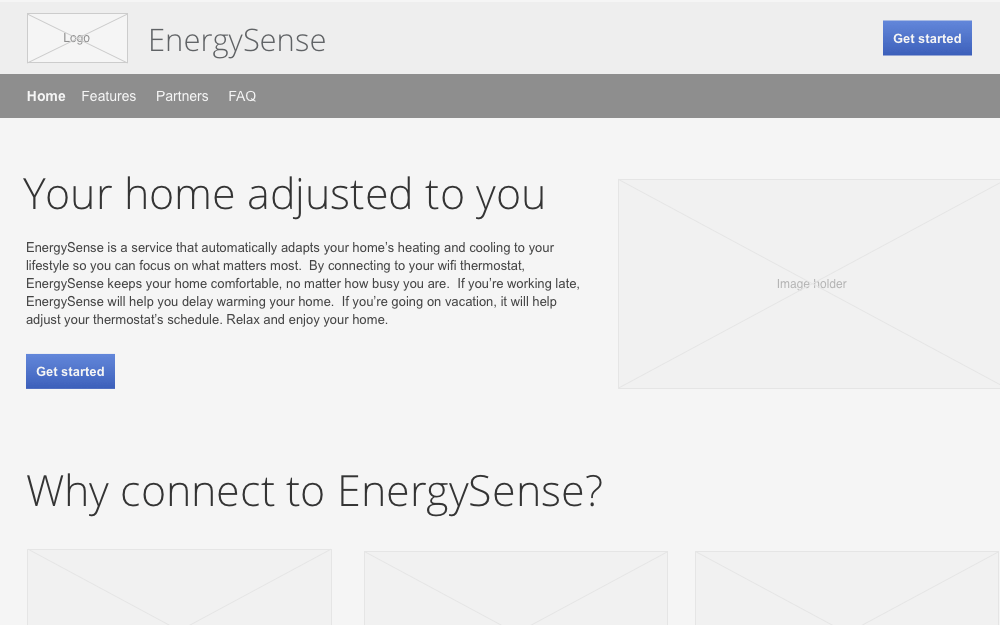Open the FAQ page

242,96
